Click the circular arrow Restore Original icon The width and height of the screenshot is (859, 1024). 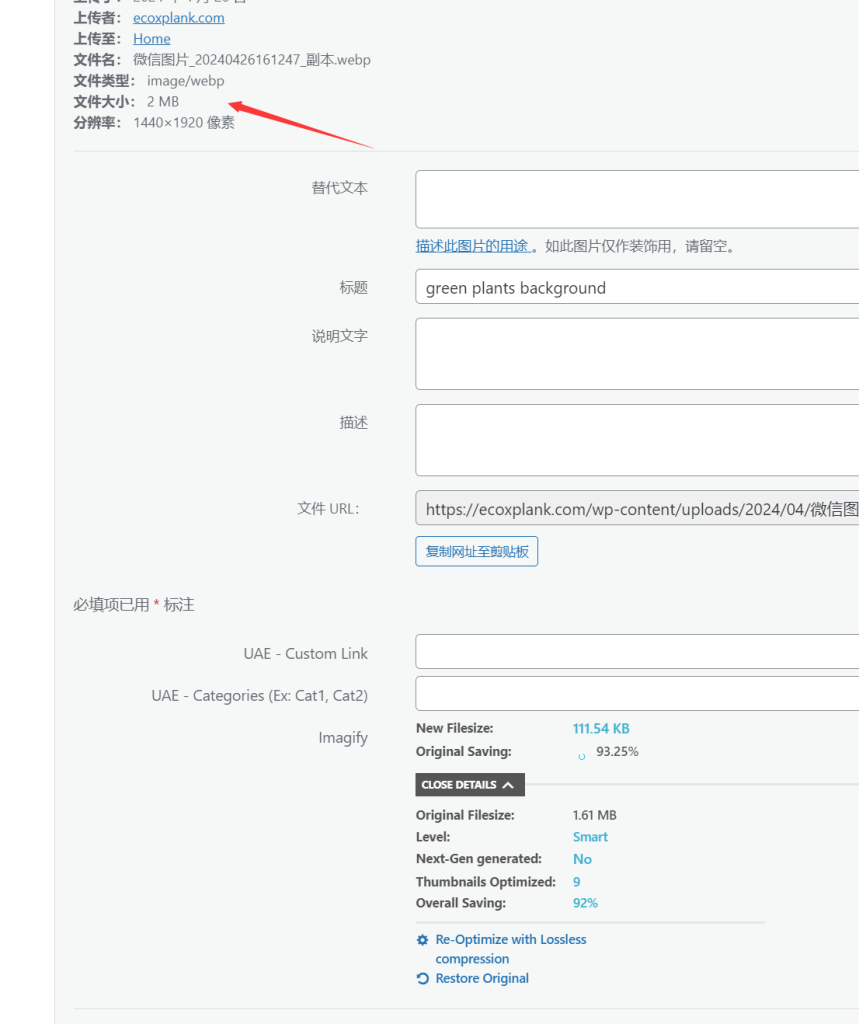[x=422, y=979]
